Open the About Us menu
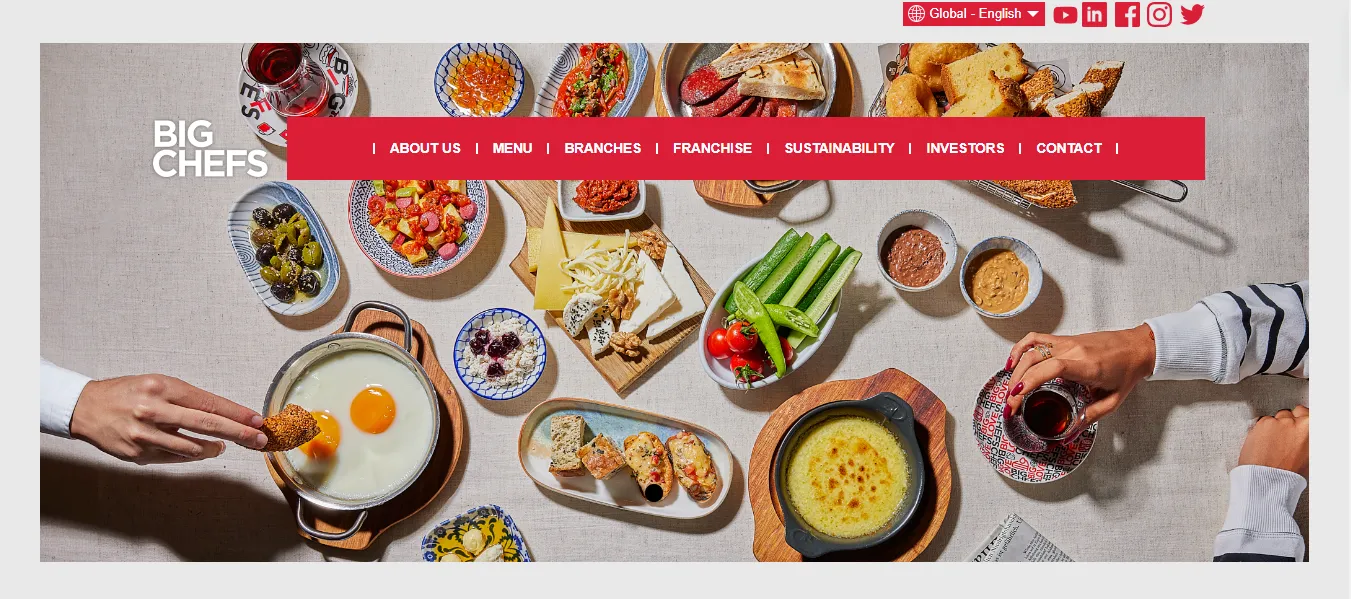 (x=425, y=148)
